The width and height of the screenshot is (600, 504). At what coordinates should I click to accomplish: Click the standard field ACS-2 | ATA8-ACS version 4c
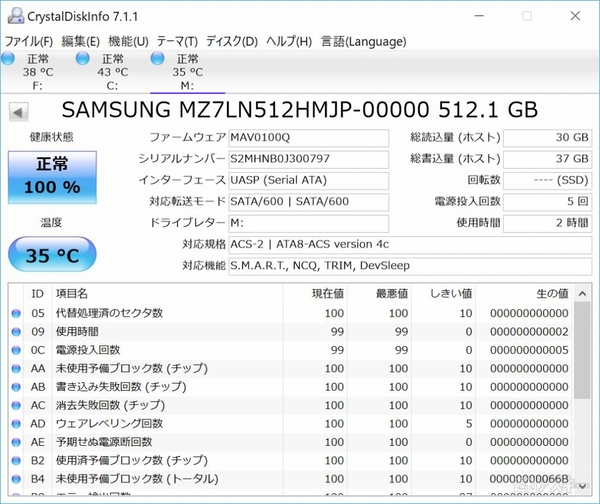tap(410, 245)
